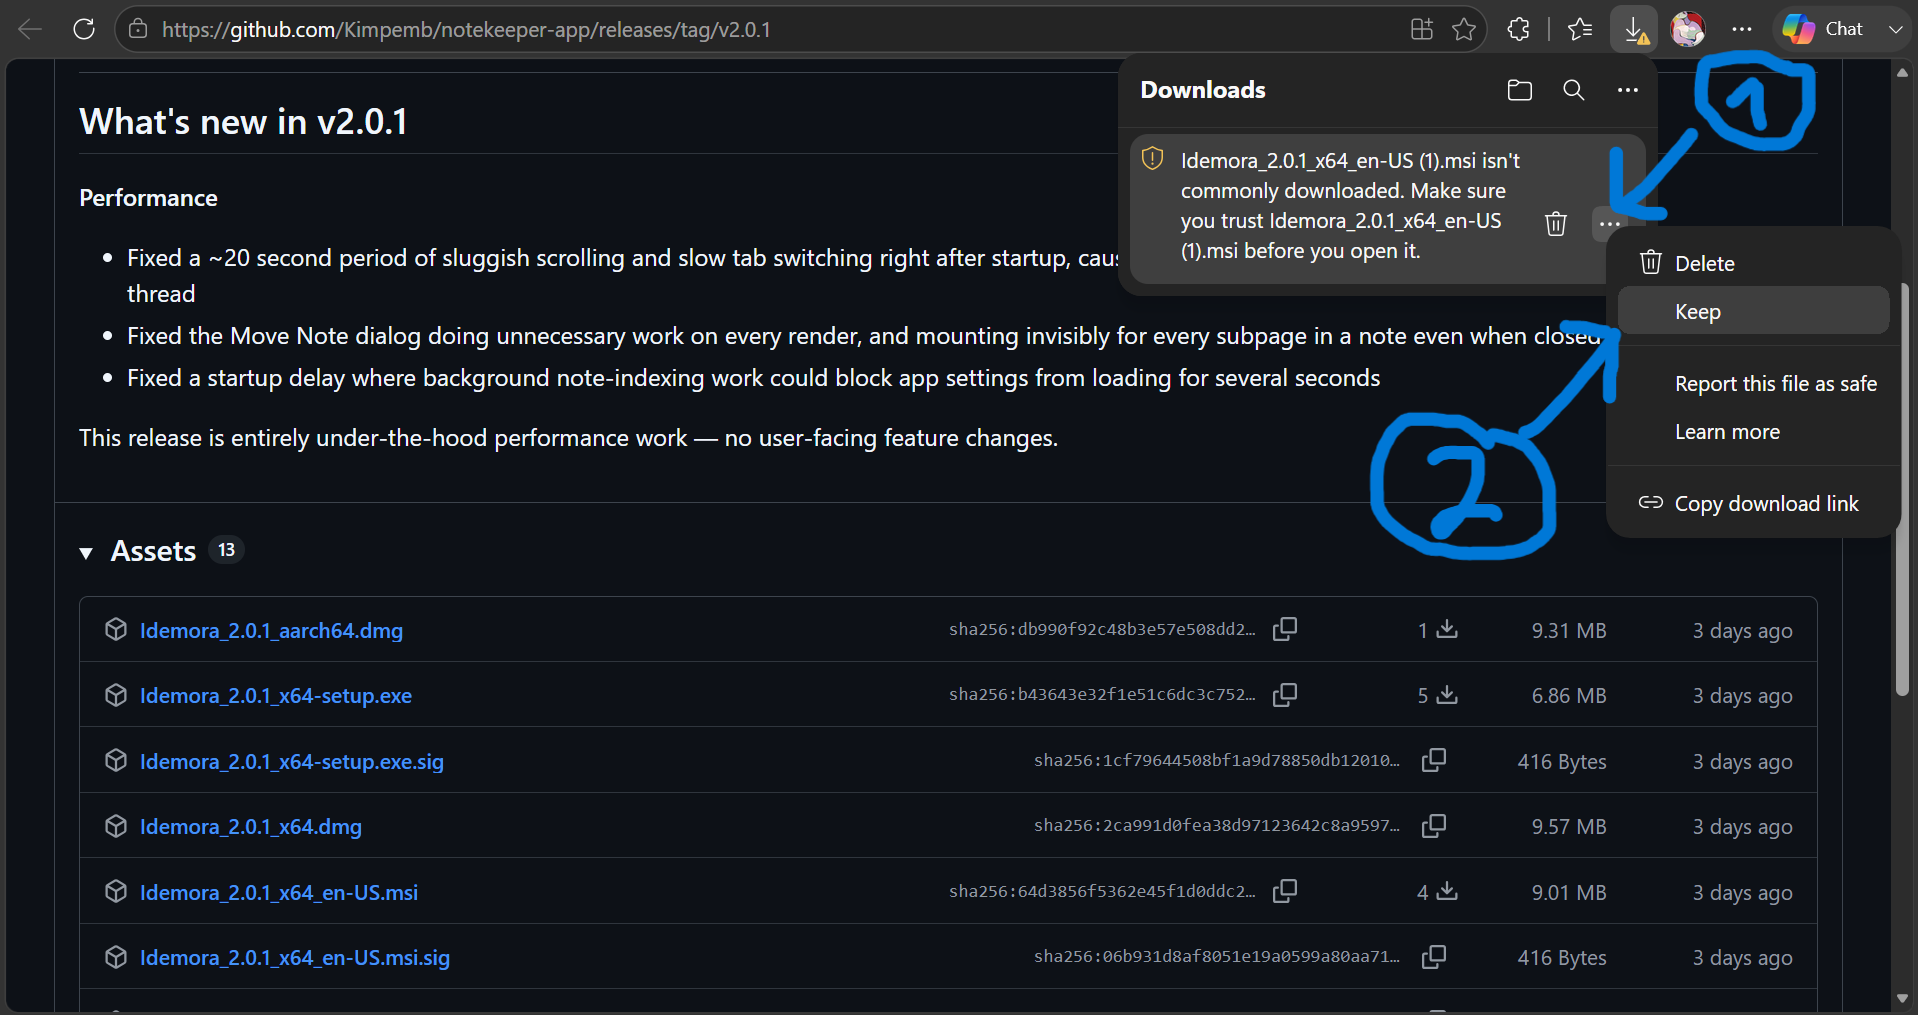Copy sha256 for x64_en-US.msi.sig asset
The width and height of the screenshot is (1918, 1015).
pos(1434,956)
